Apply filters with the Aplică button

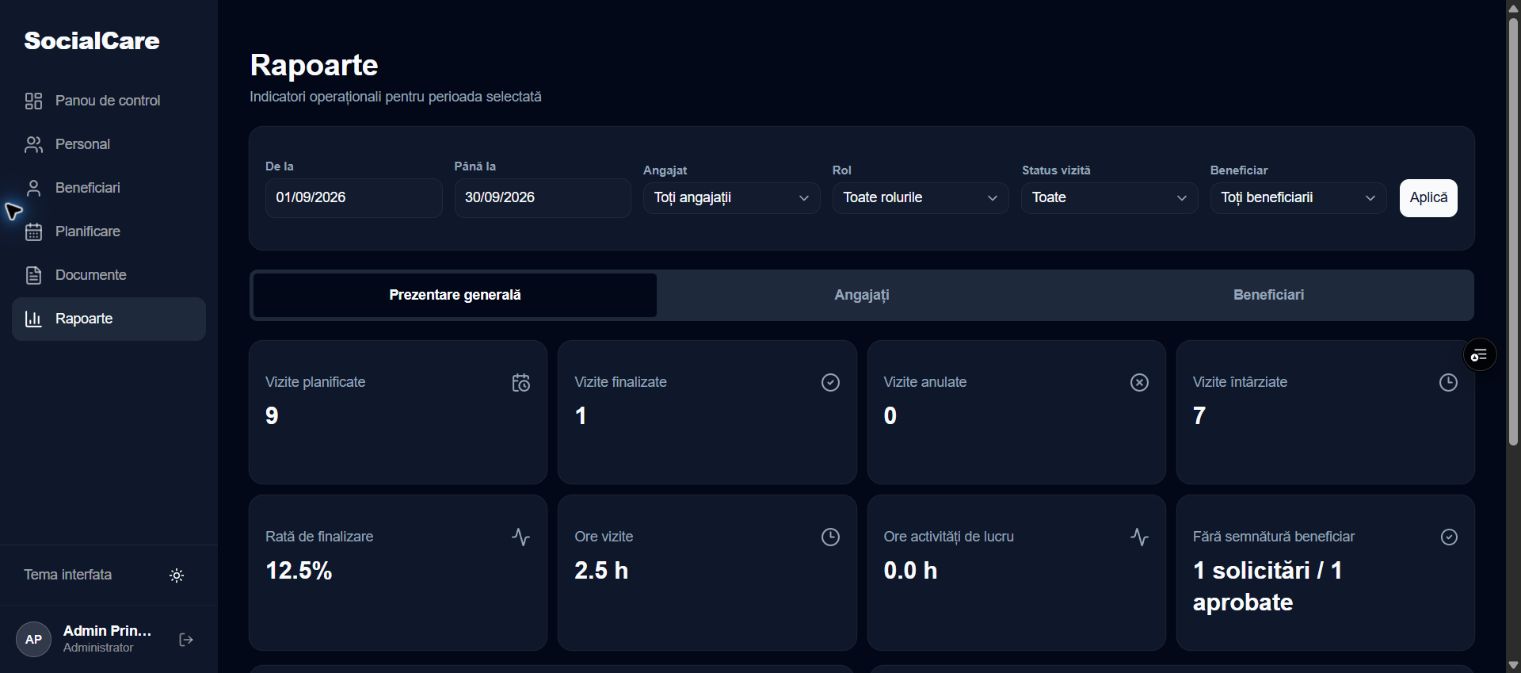1428,198
